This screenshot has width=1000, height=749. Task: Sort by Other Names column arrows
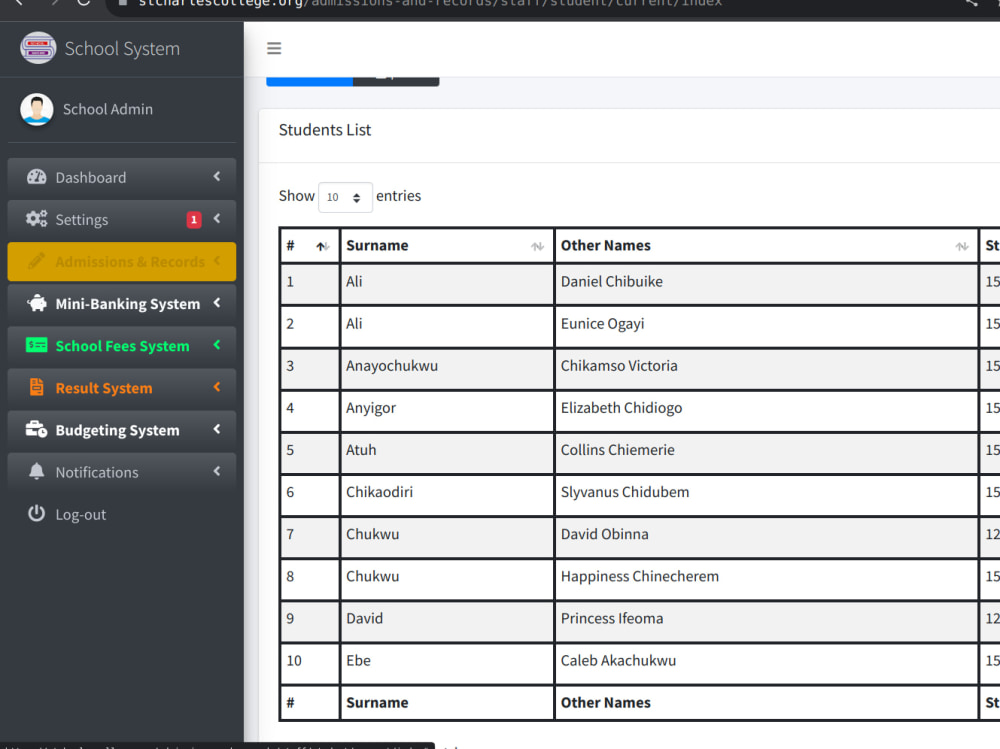point(962,246)
